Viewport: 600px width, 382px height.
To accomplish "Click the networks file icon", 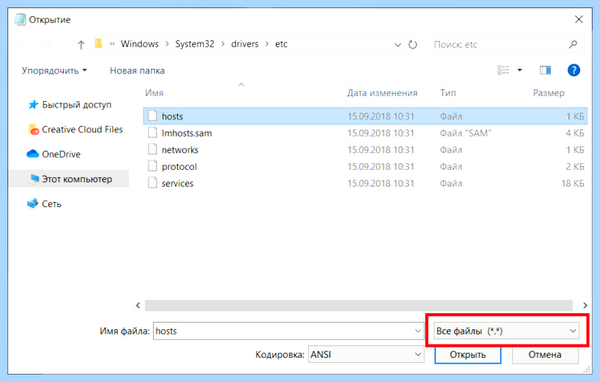I will [x=152, y=149].
